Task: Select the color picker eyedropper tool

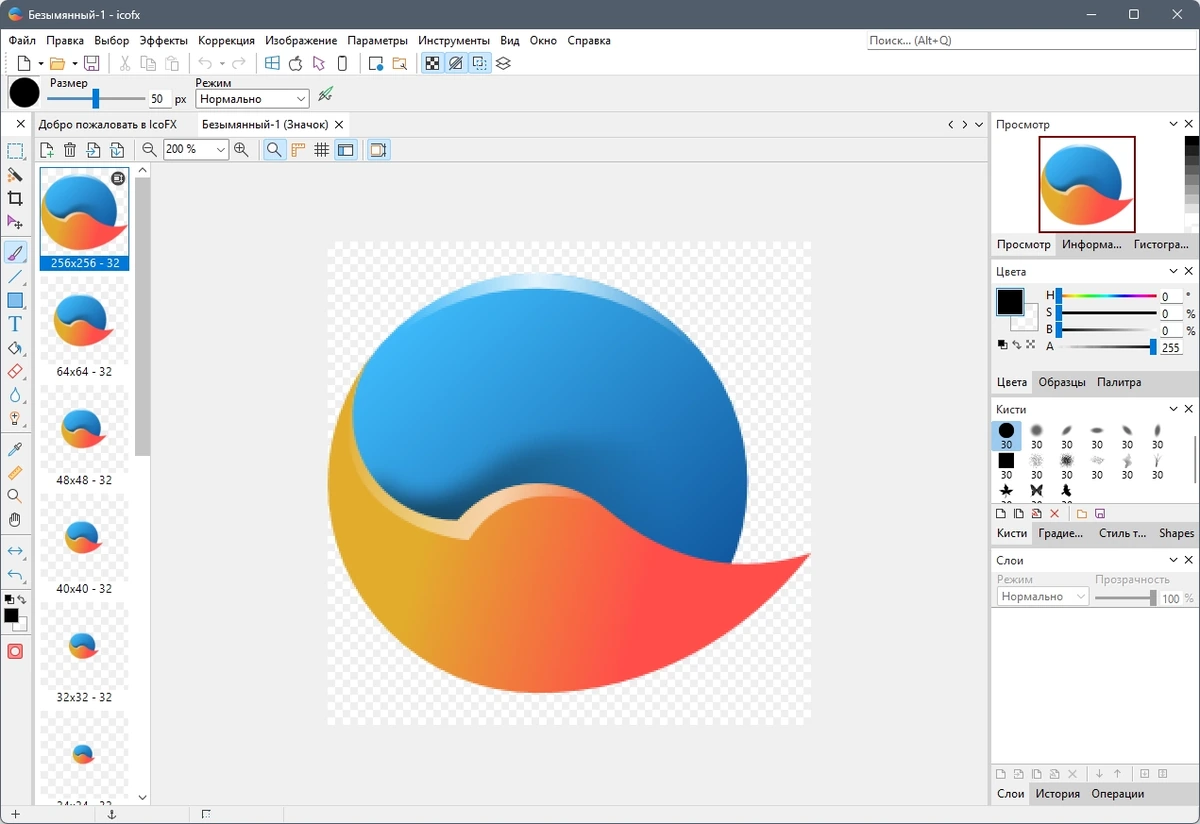Action: coord(15,448)
